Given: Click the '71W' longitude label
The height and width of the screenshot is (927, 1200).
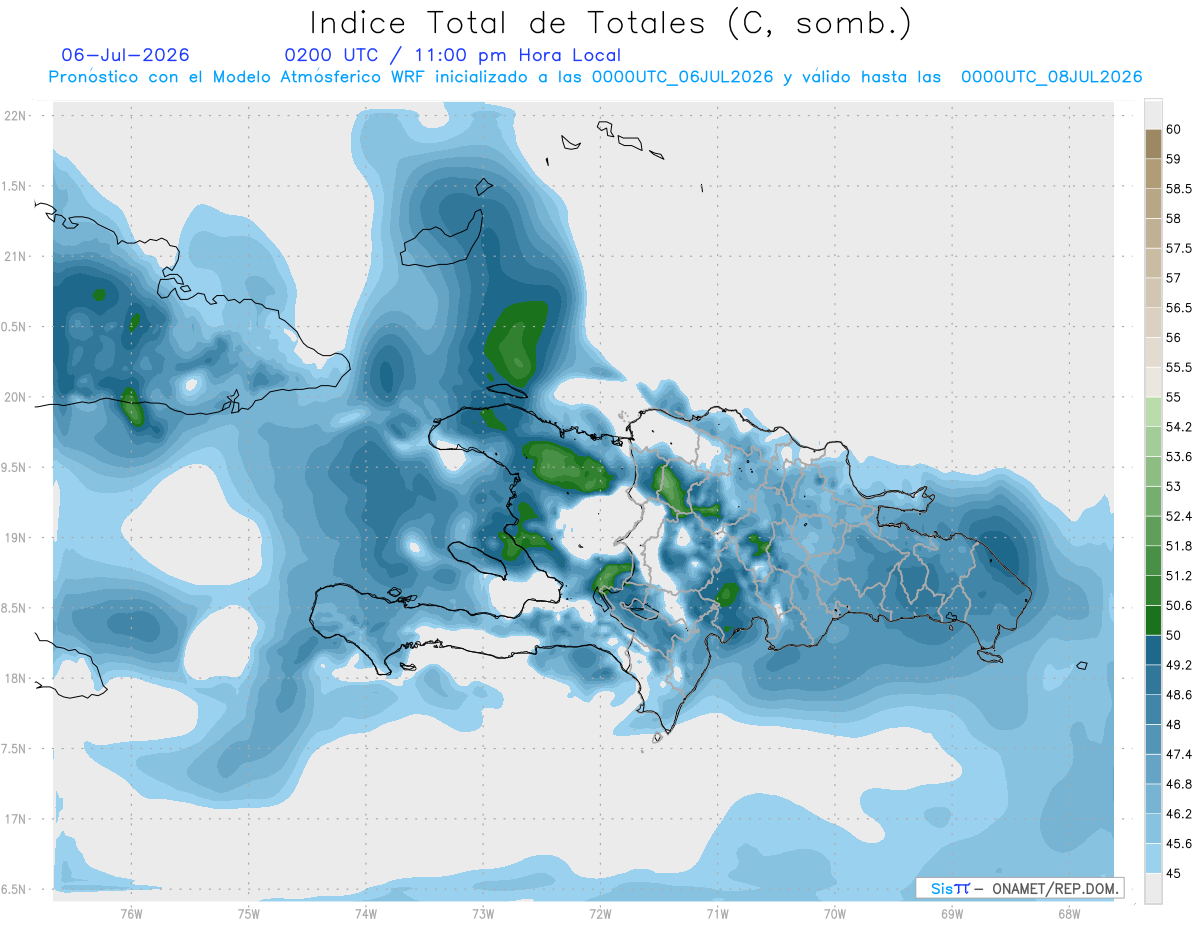Looking at the screenshot, I should (x=717, y=914).
